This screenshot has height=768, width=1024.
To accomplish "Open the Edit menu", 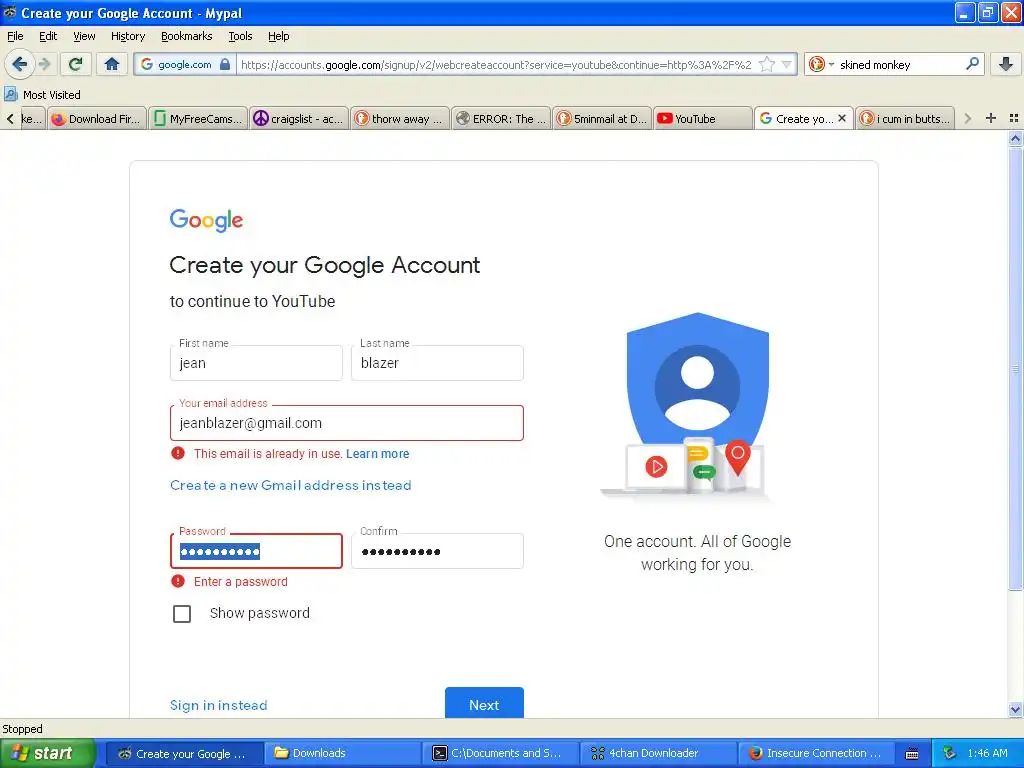I will pyautogui.click(x=48, y=36).
